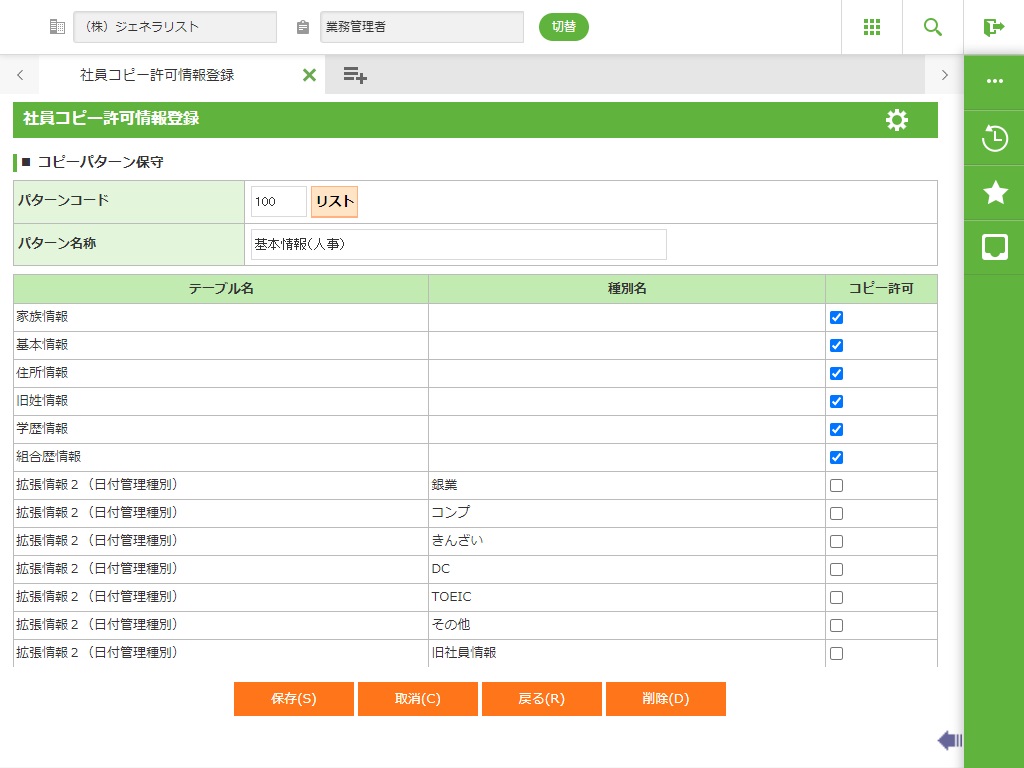The height and width of the screenshot is (768, 1024).
Task: Click the three-dots more icon in sidebar
Action: coord(994,82)
